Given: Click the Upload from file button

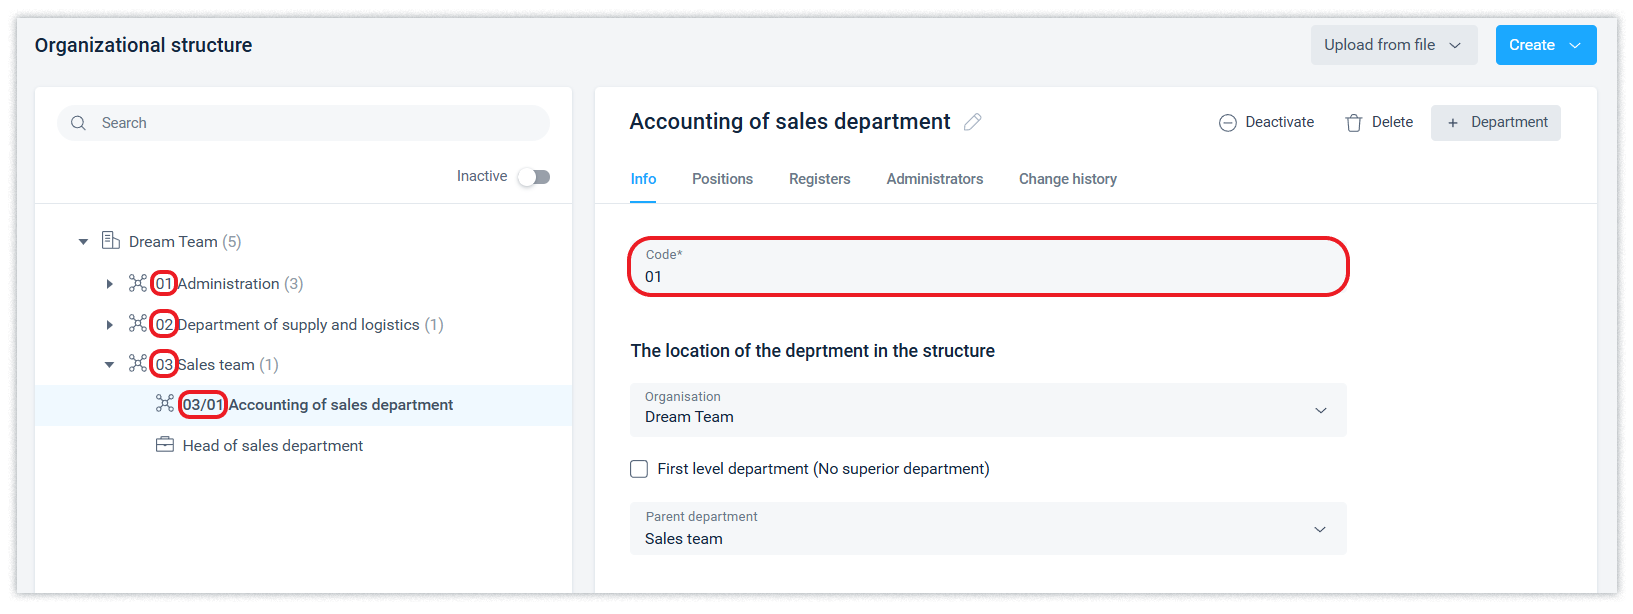Looking at the screenshot, I should pyautogui.click(x=1393, y=45).
